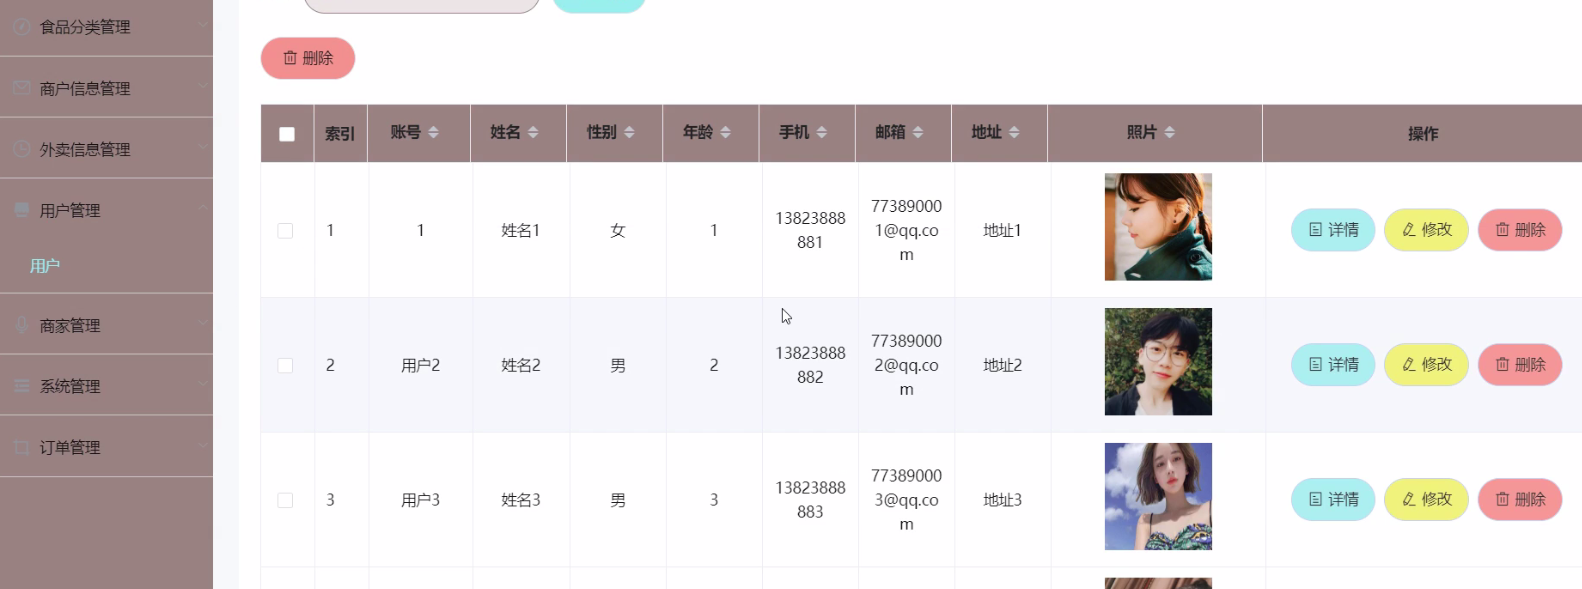The height and width of the screenshot is (589, 1582).
Task: Expand the 商家管理 sidebar menu
Action: 106,325
